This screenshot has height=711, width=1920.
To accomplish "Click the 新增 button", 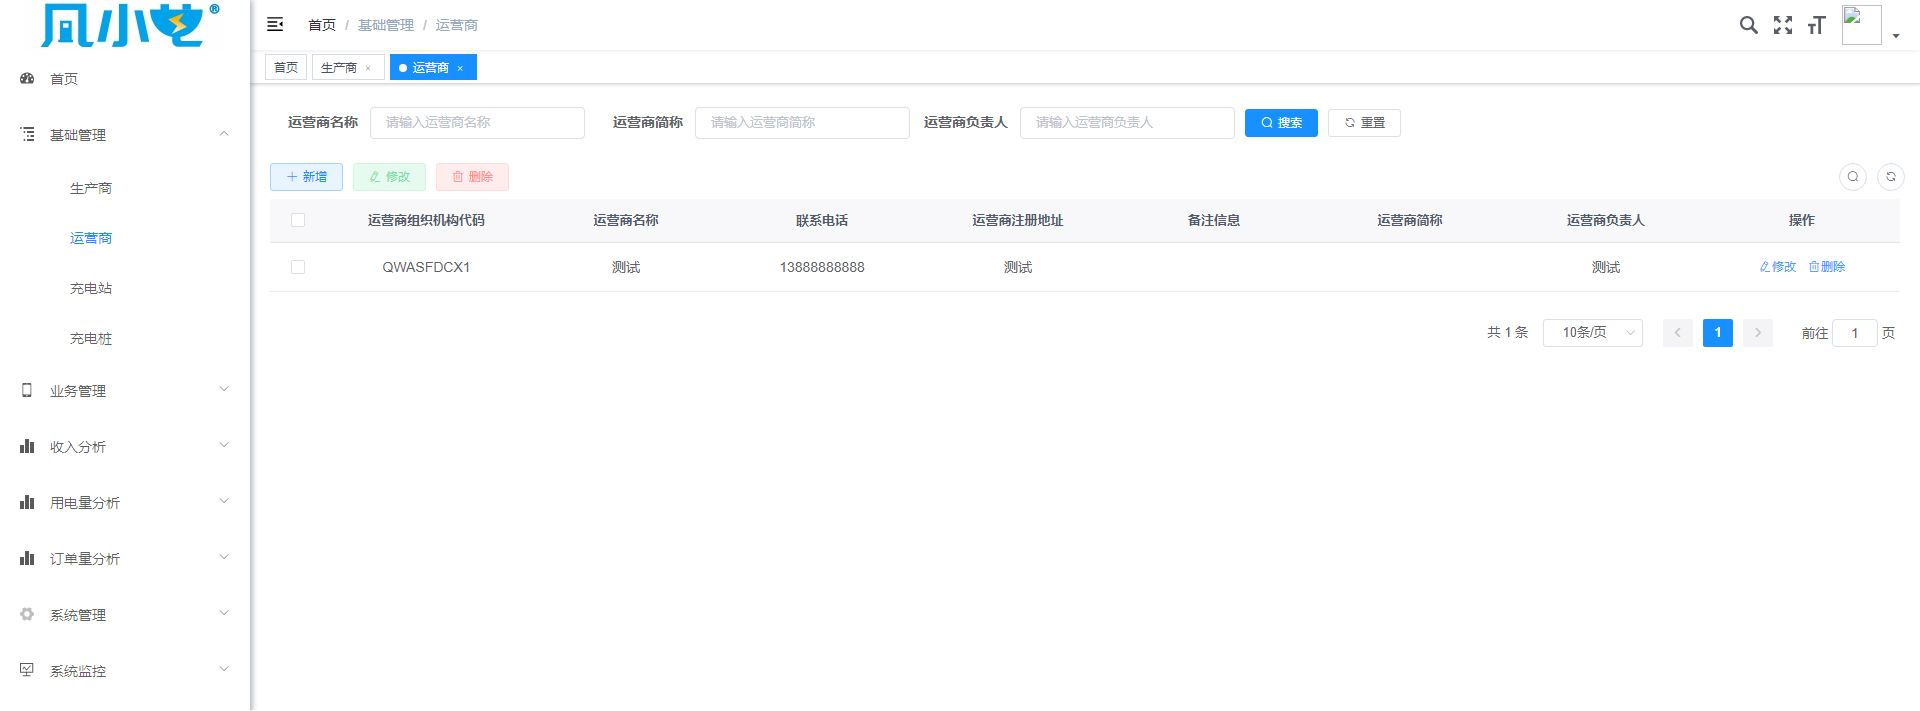I will click(306, 177).
